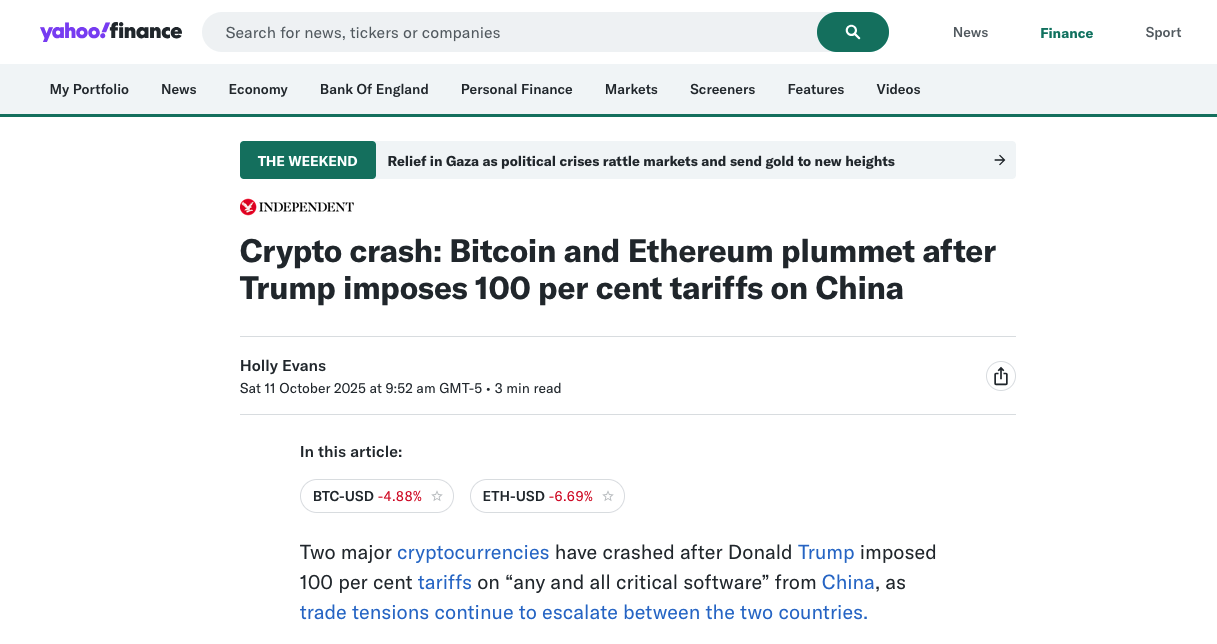
Task: Star BTC-USD to add to watchlist
Action: click(437, 496)
